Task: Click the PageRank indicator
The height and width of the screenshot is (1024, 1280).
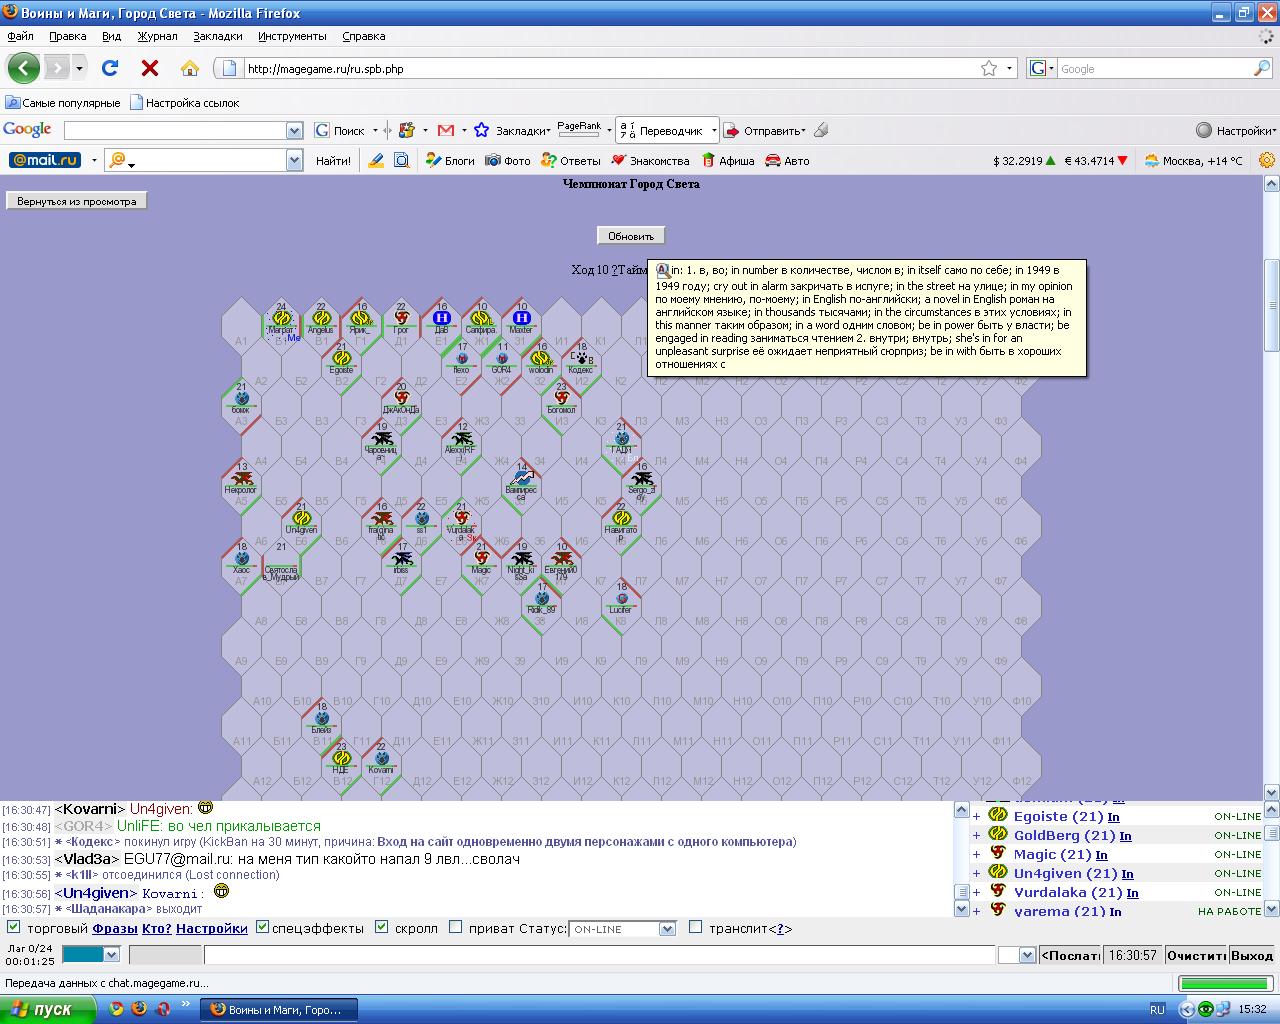Action: coord(580,129)
